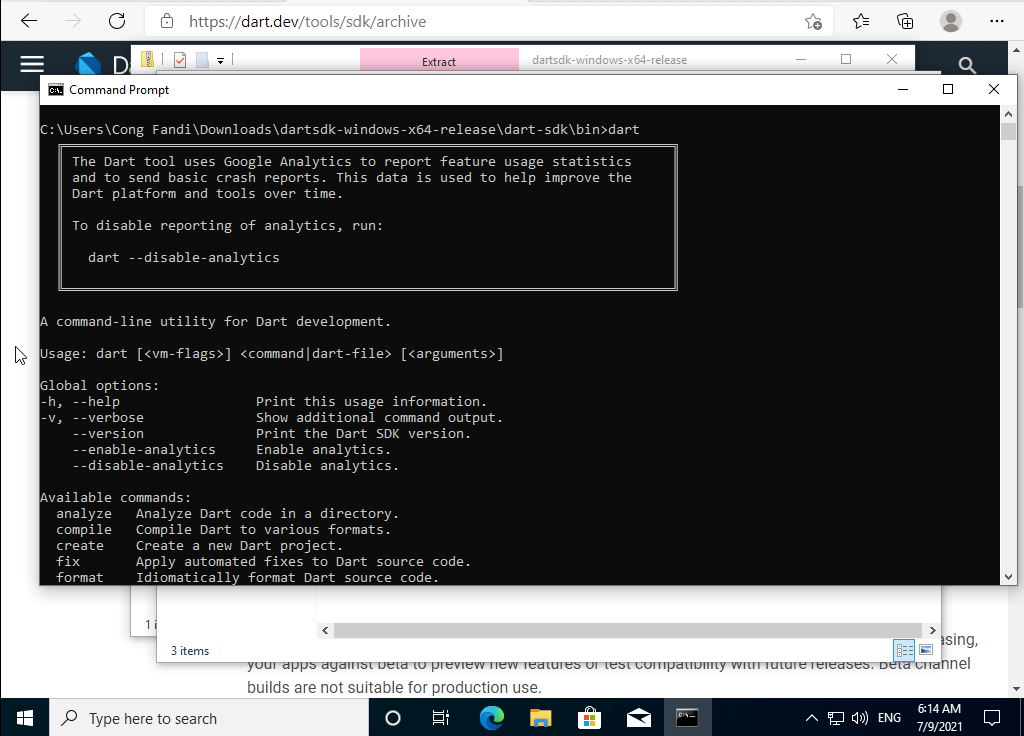The width and height of the screenshot is (1024, 736).
Task: Open the Edge profile avatar
Action: pyautogui.click(x=951, y=22)
